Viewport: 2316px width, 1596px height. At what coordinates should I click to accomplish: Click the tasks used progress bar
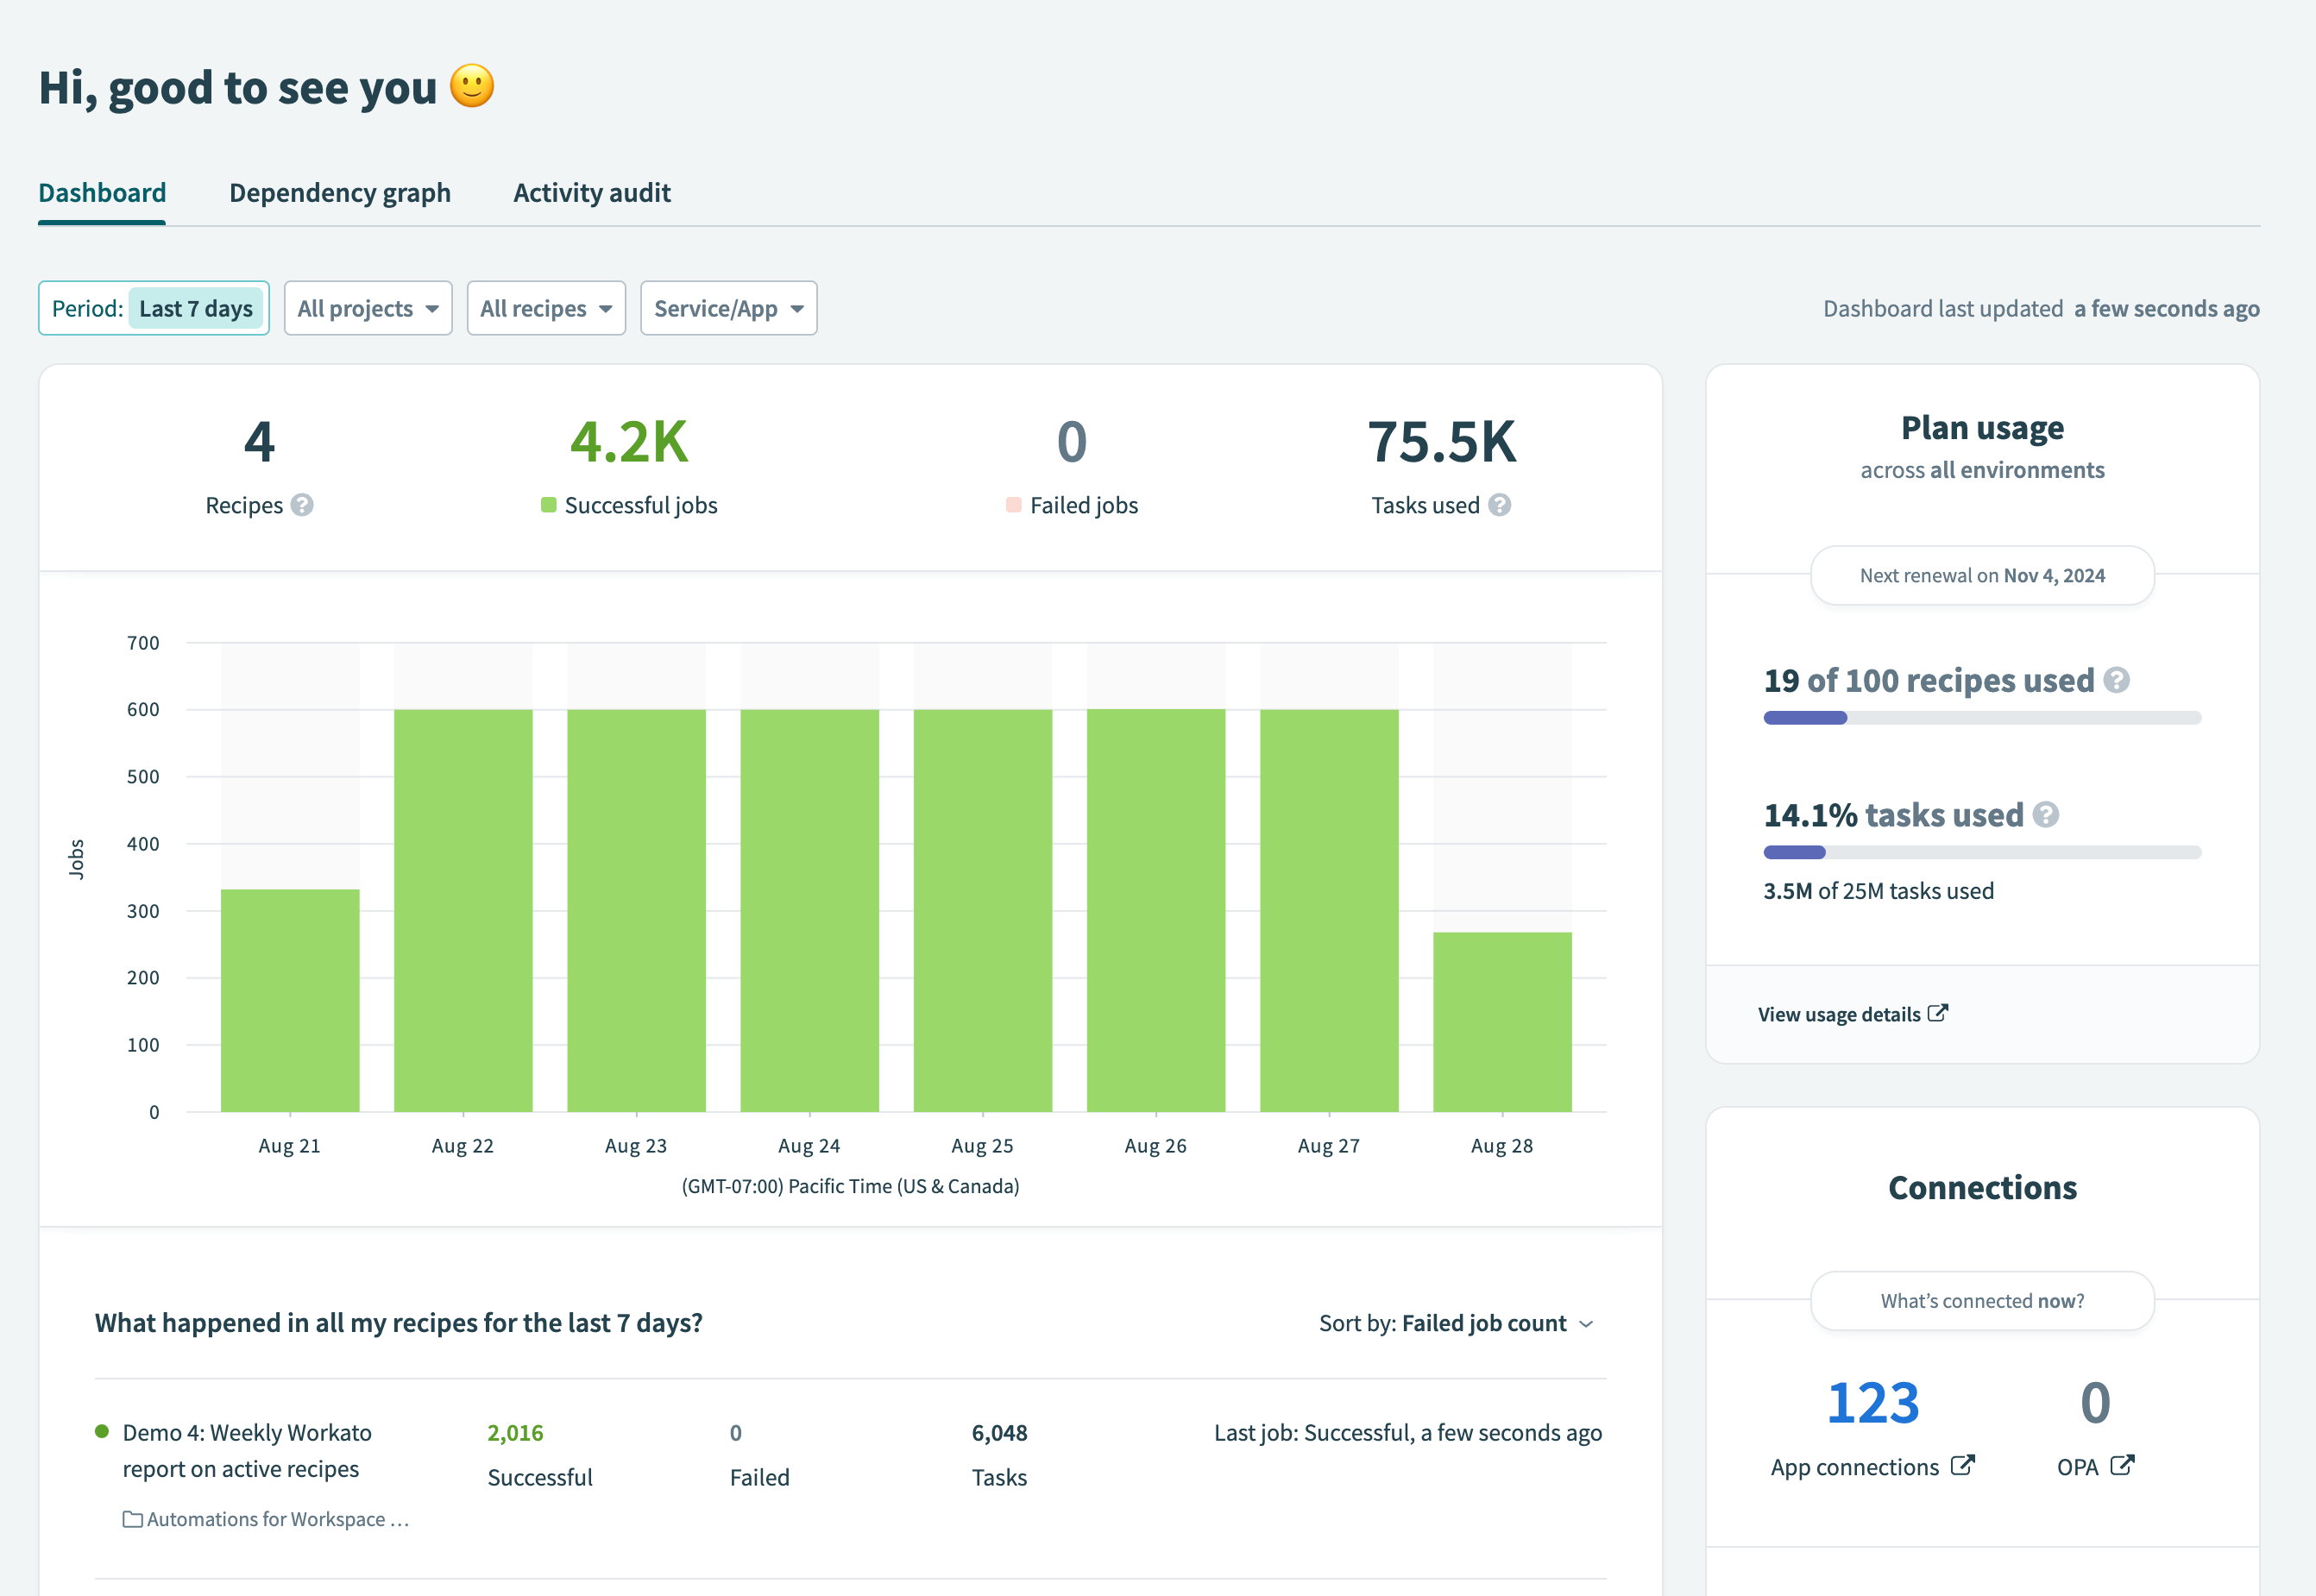[1982, 852]
